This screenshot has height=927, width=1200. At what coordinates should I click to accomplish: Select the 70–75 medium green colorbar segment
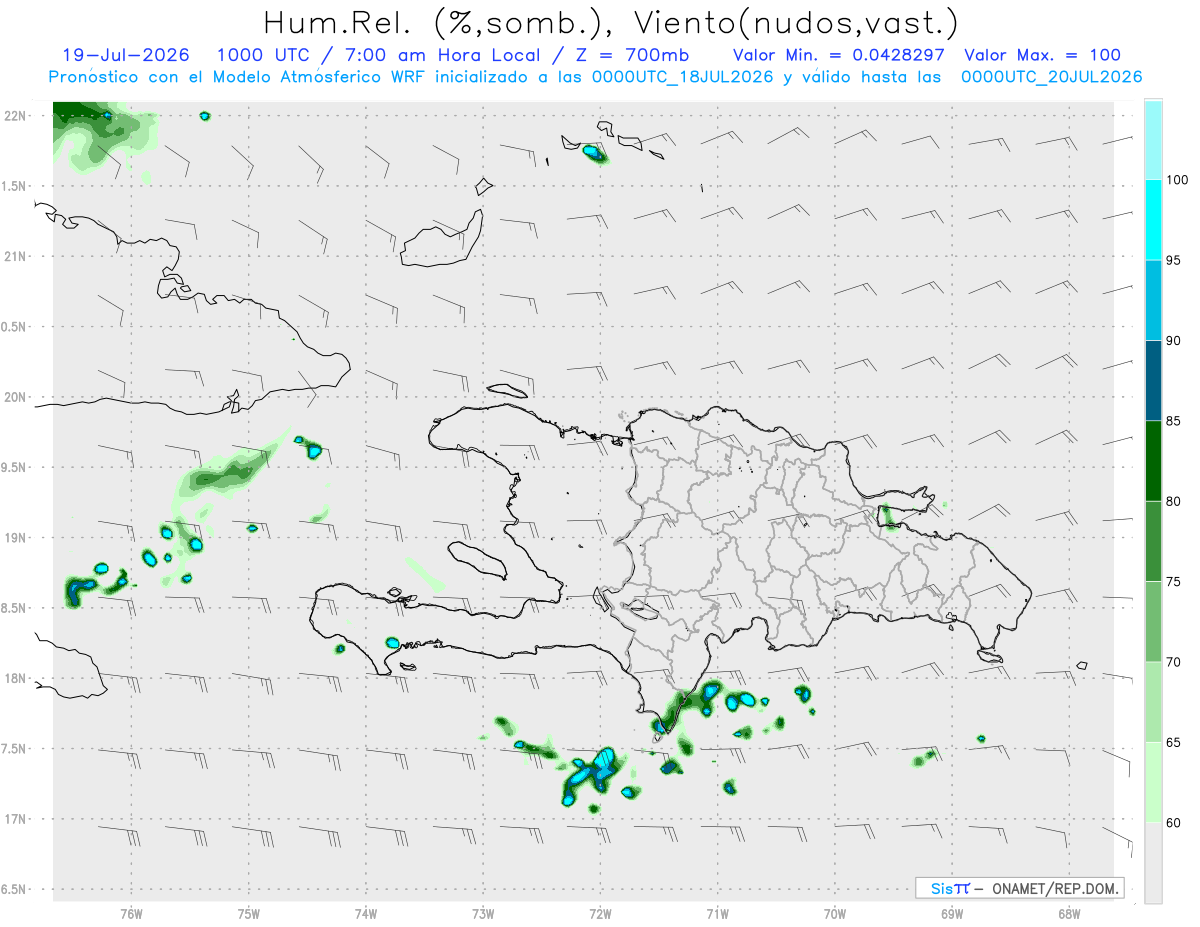click(x=1152, y=621)
